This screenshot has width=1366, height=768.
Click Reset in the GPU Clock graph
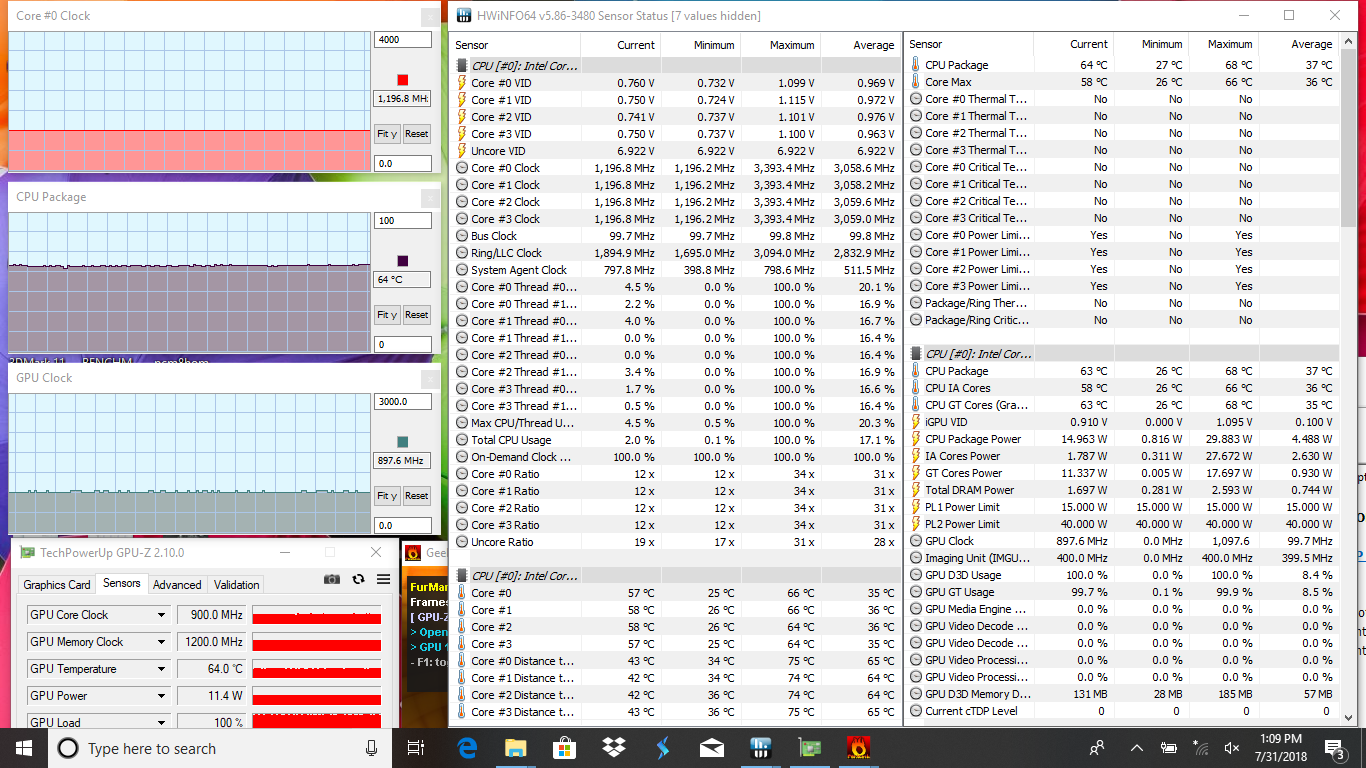pos(417,496)
